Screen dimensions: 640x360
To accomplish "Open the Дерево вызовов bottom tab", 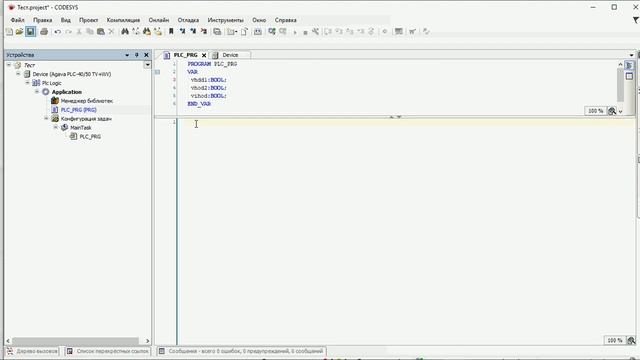I will (32, 351).
